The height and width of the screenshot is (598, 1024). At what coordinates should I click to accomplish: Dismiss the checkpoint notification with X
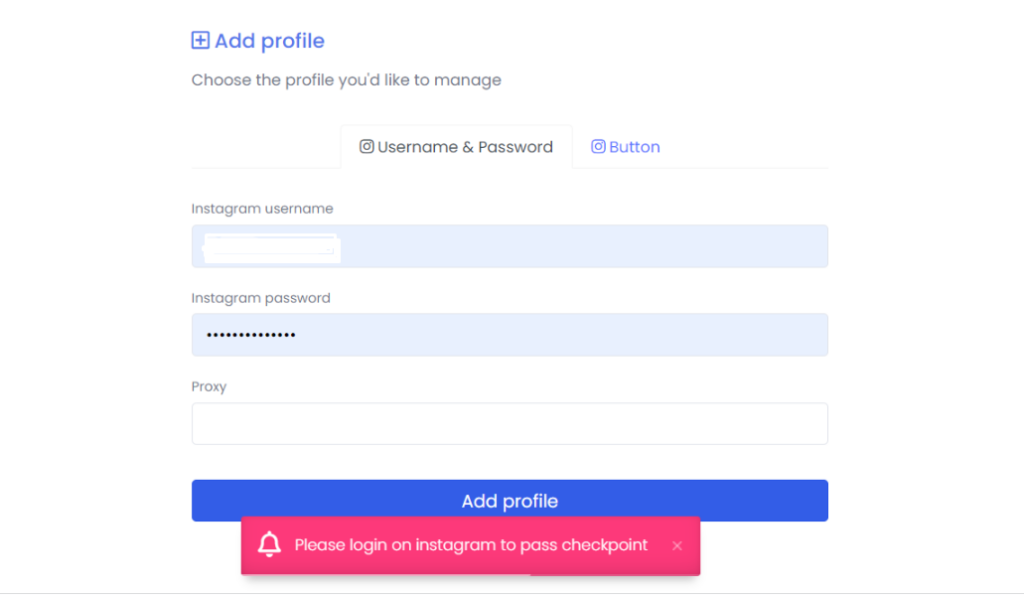[x=677, y=546]
